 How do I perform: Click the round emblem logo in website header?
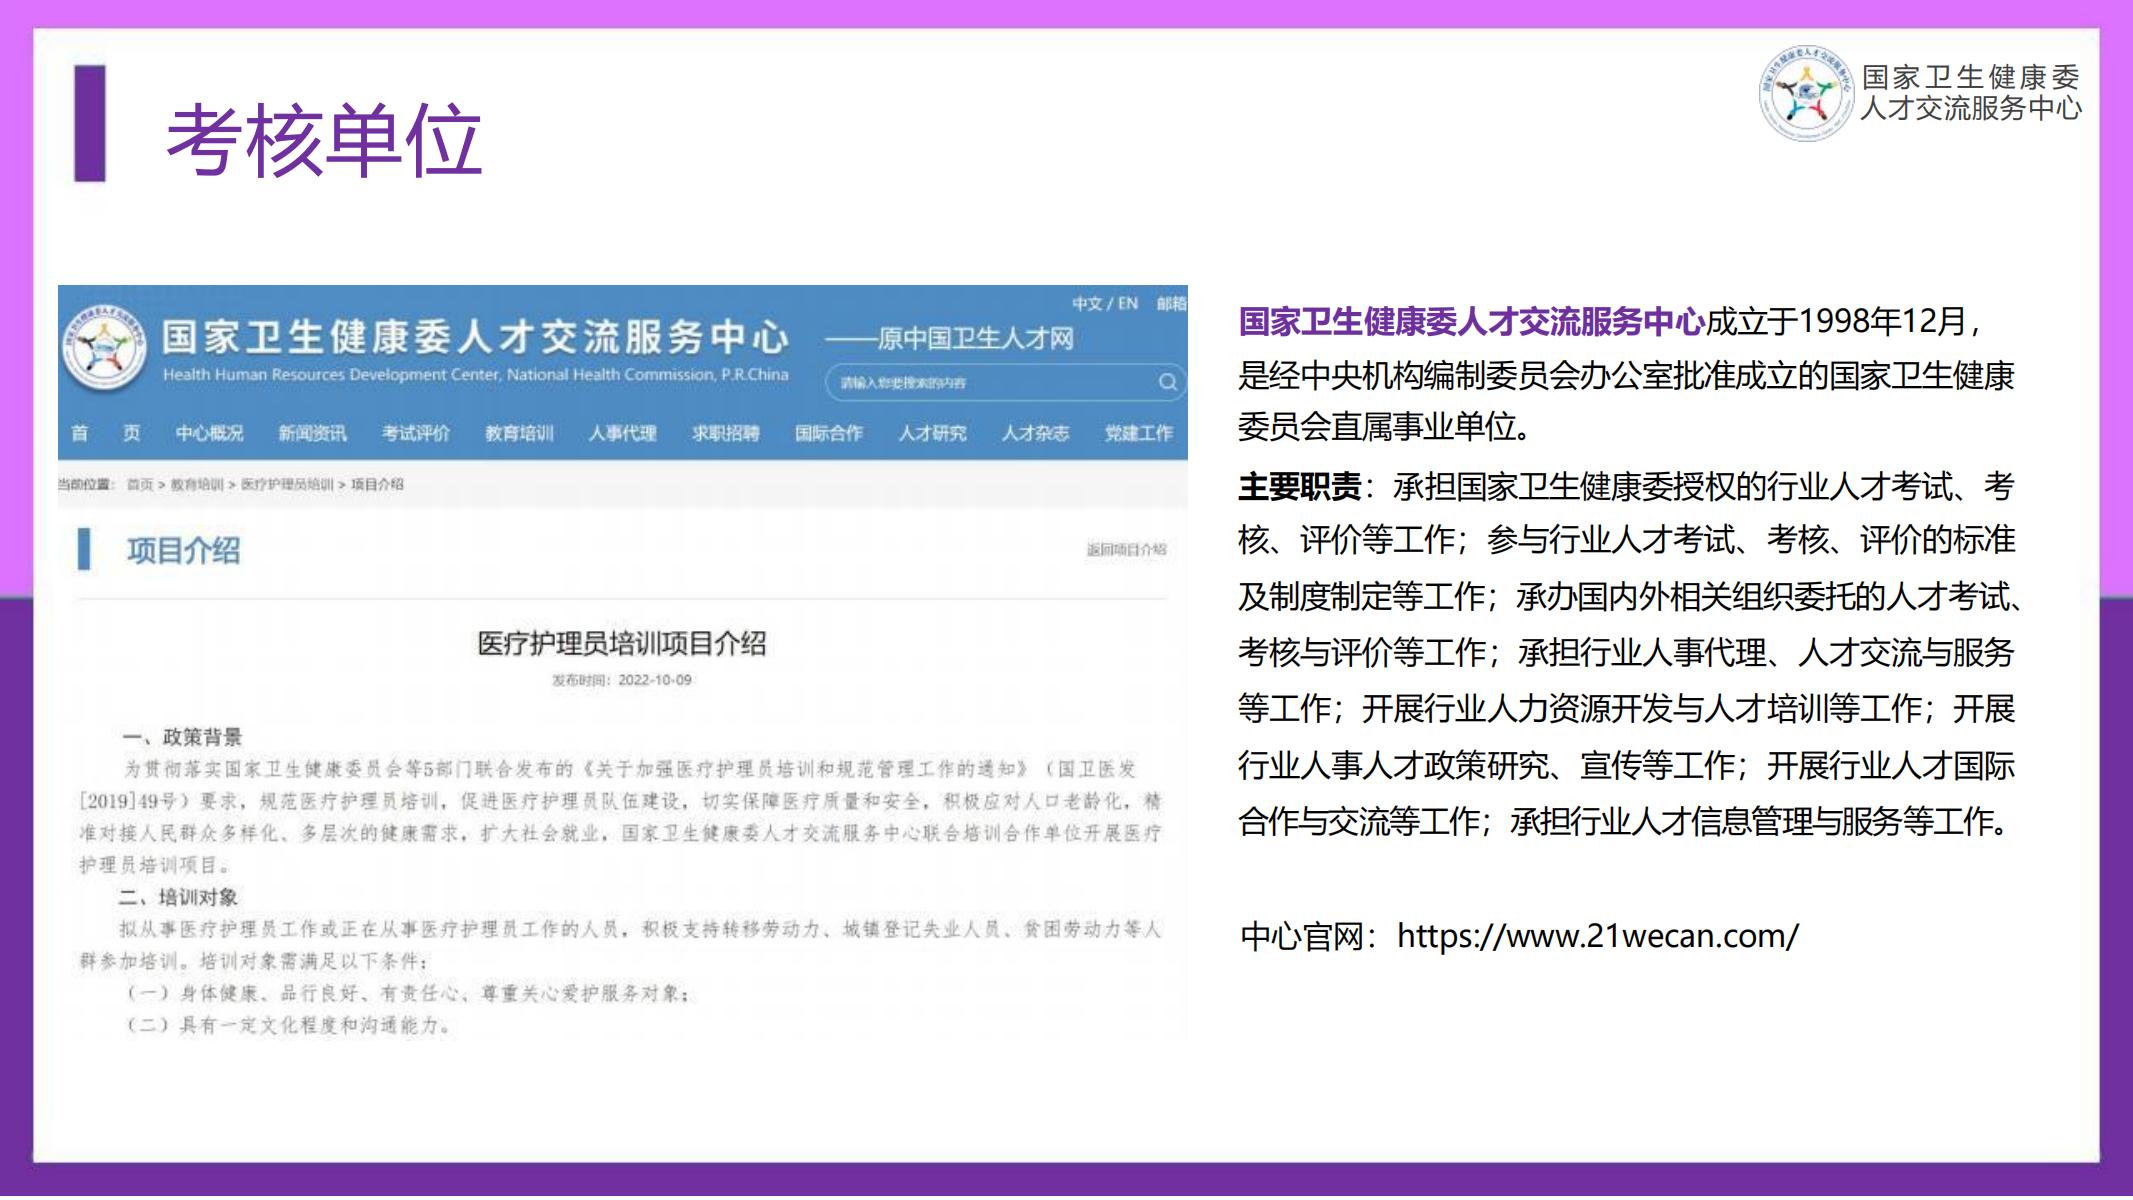pos(104,350)
